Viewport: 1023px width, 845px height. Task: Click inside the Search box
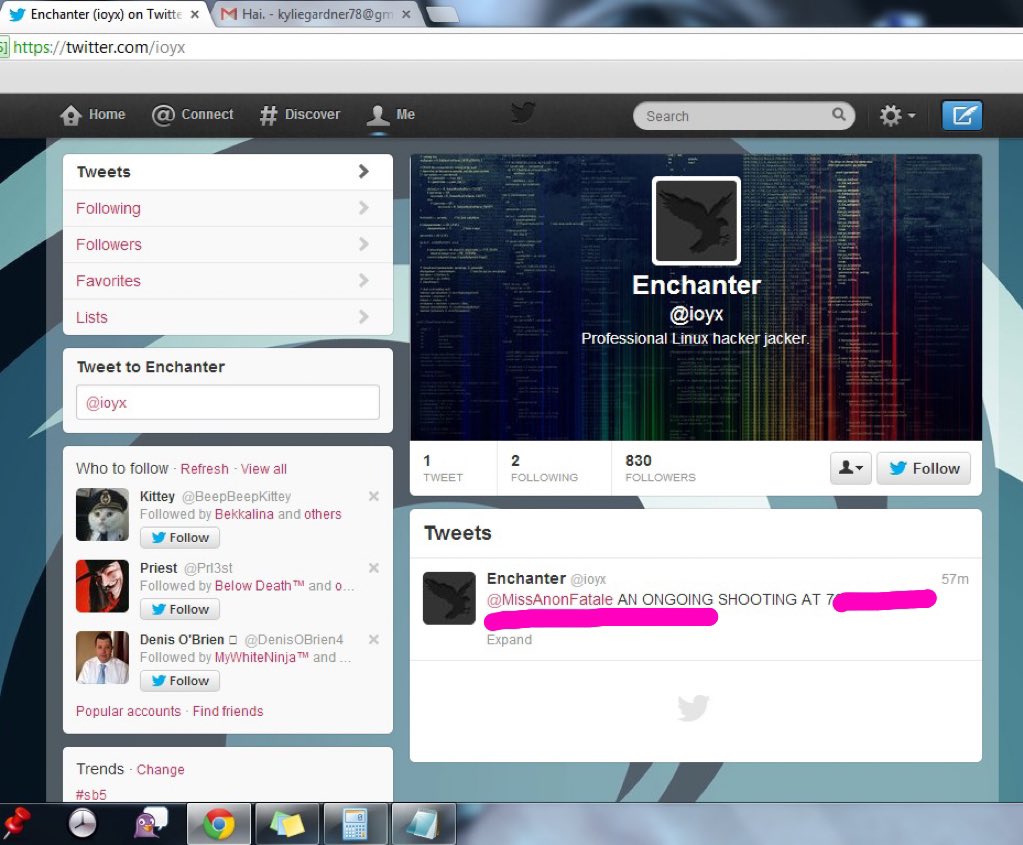744,115
